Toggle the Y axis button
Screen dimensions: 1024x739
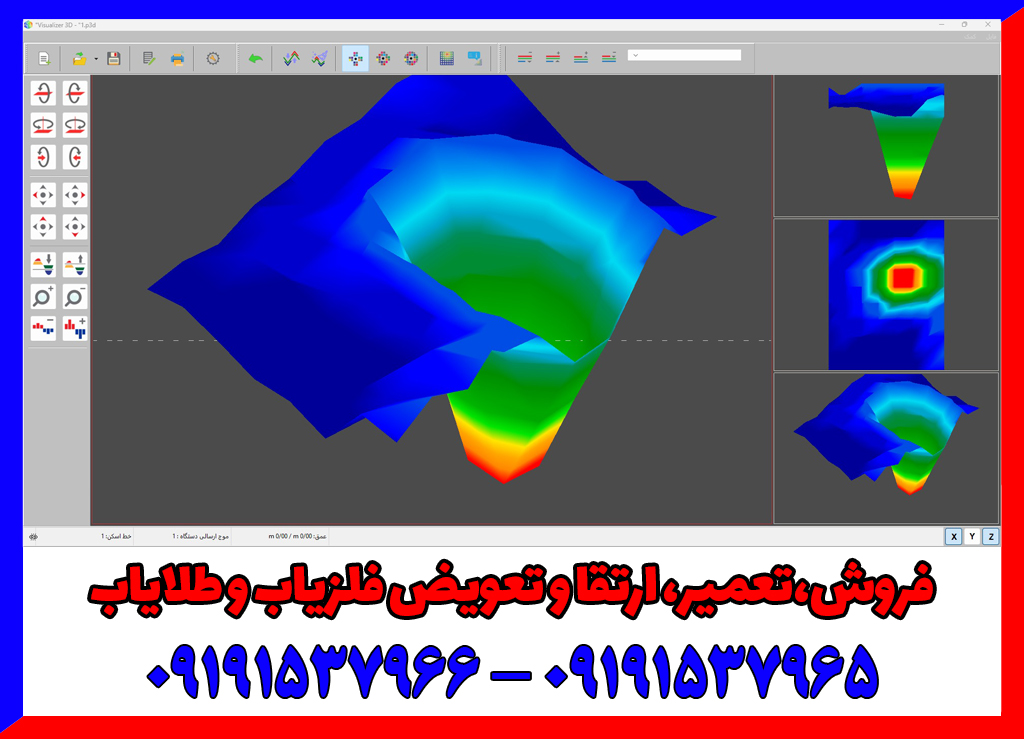[x=972, y=537]
